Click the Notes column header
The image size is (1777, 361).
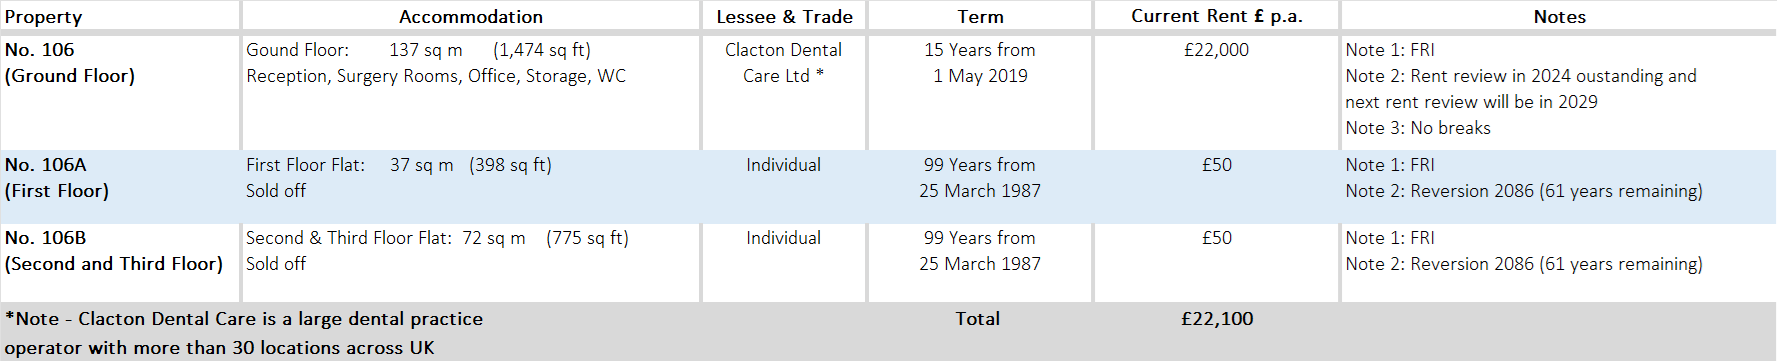click(1559, 16)
